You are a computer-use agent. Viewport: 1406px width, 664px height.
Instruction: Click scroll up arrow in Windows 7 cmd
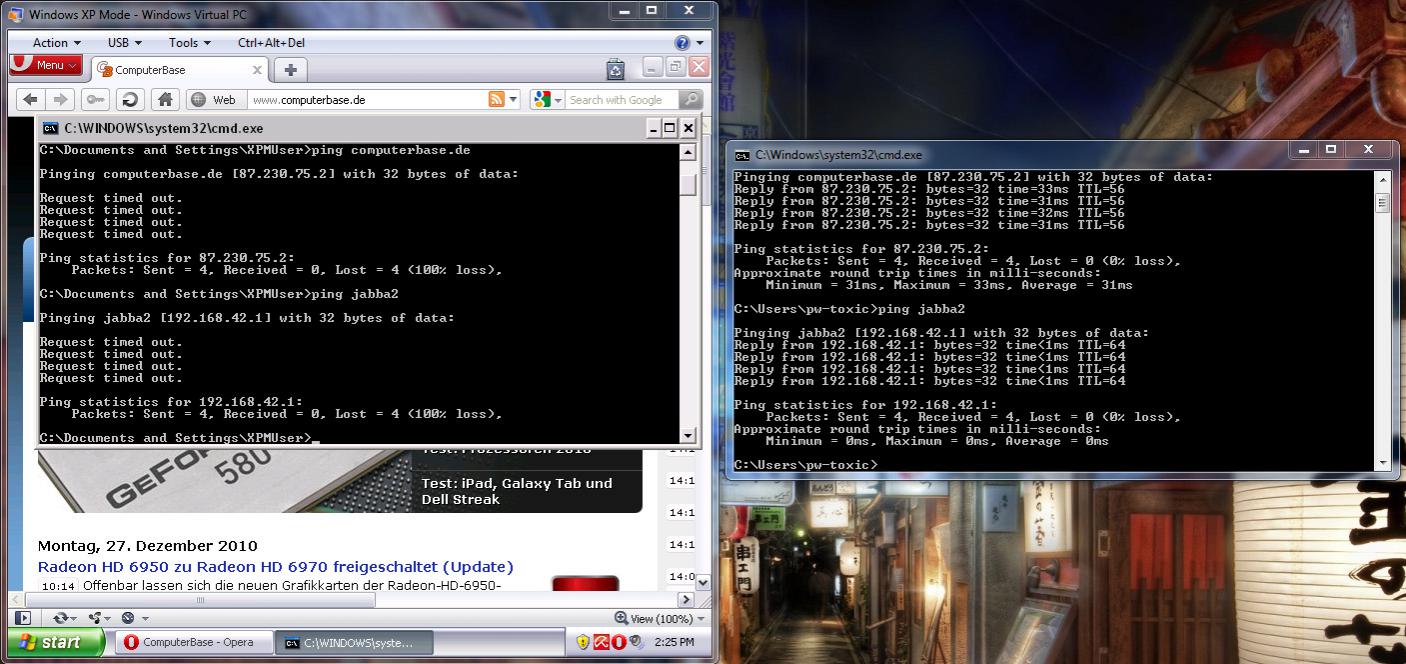pos(1383,178)
